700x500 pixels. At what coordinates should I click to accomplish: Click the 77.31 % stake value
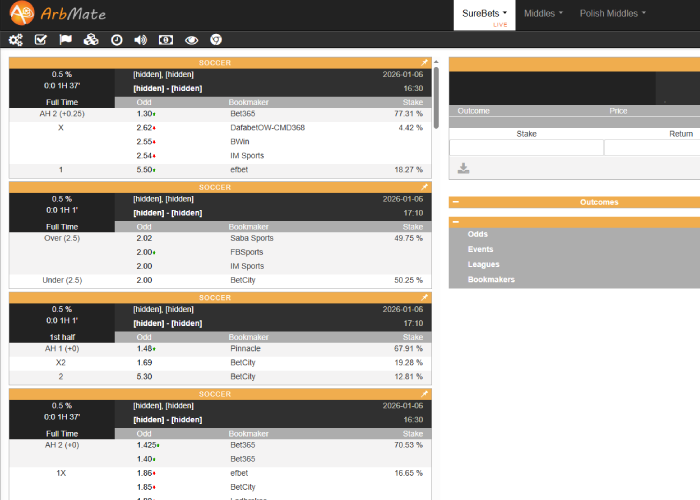click(408, 114)
